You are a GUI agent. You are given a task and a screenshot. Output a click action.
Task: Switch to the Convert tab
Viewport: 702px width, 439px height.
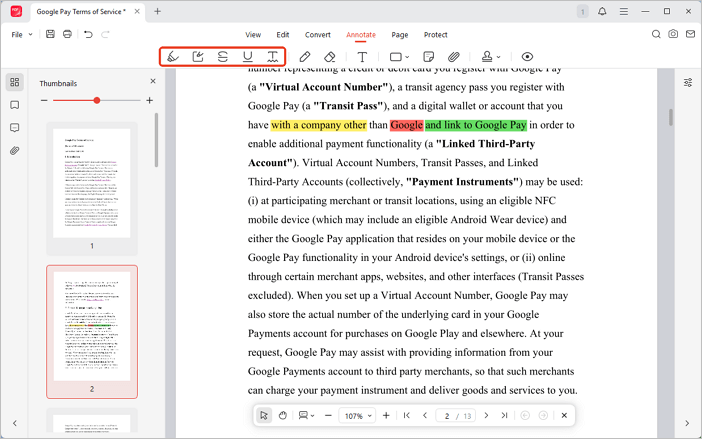[317, 34]
